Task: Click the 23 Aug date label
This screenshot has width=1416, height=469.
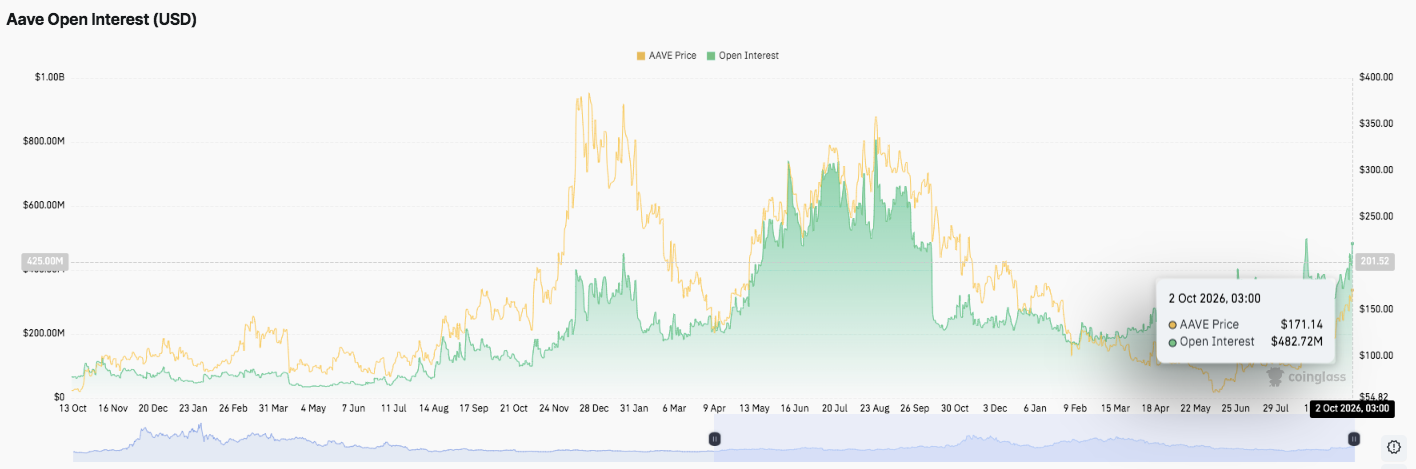Action: pyautogui.click(x=874, y=408)
